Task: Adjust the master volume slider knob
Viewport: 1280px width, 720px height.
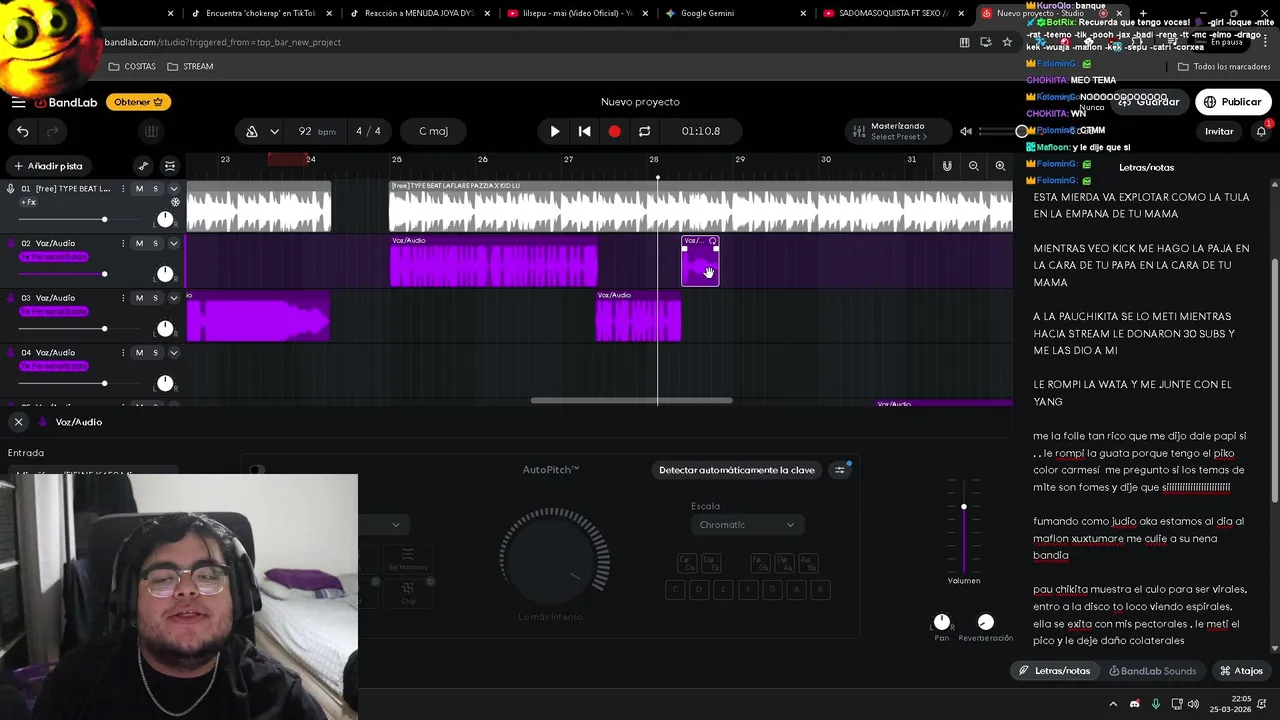Action: point(1021,131)
